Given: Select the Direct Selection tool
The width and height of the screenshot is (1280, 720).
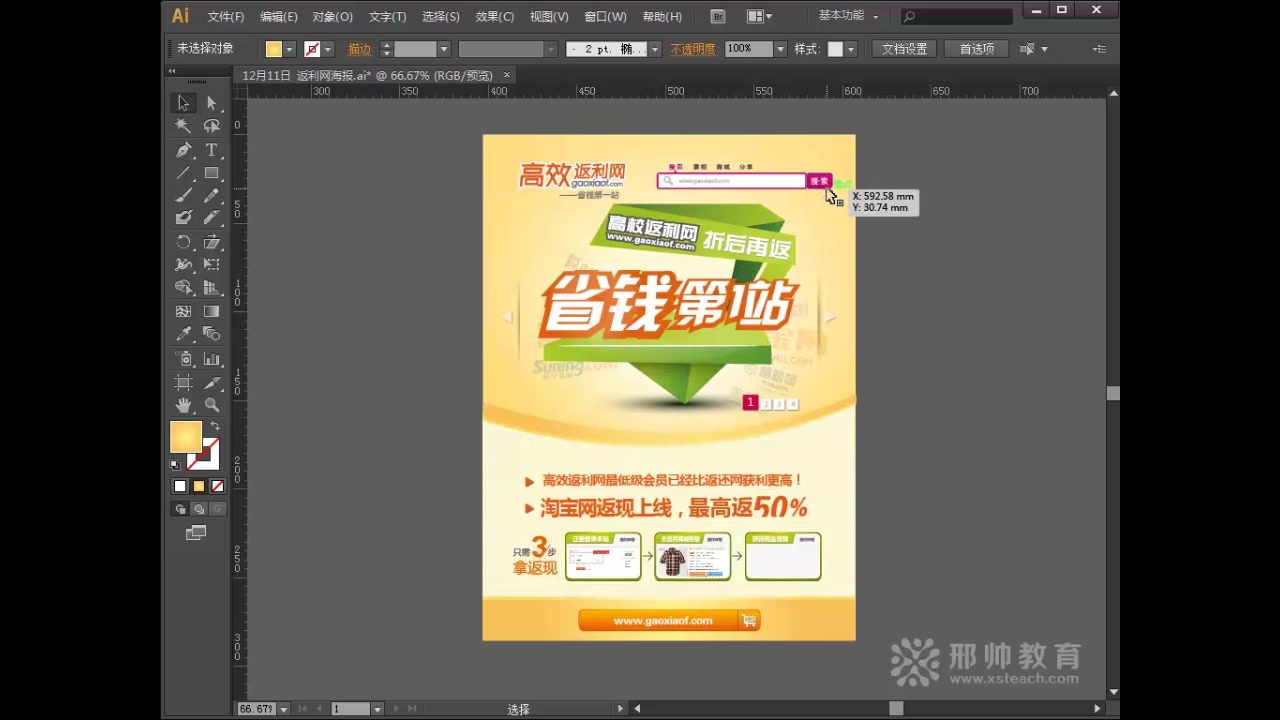Looking at the screenshot, I should click(x=212, y=103).
